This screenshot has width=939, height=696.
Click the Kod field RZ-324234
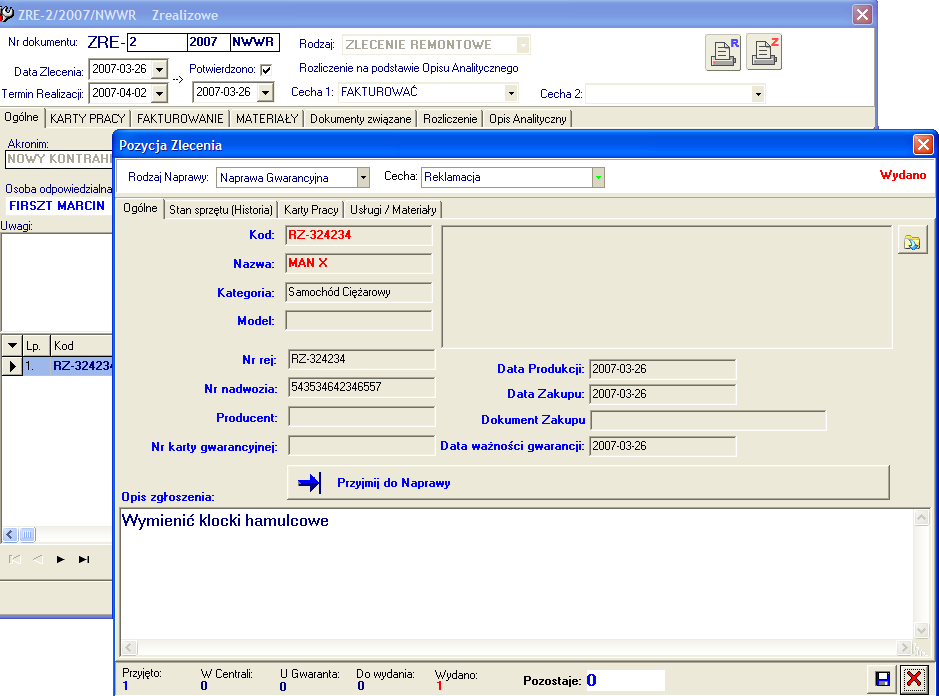(x=358, y=235)
